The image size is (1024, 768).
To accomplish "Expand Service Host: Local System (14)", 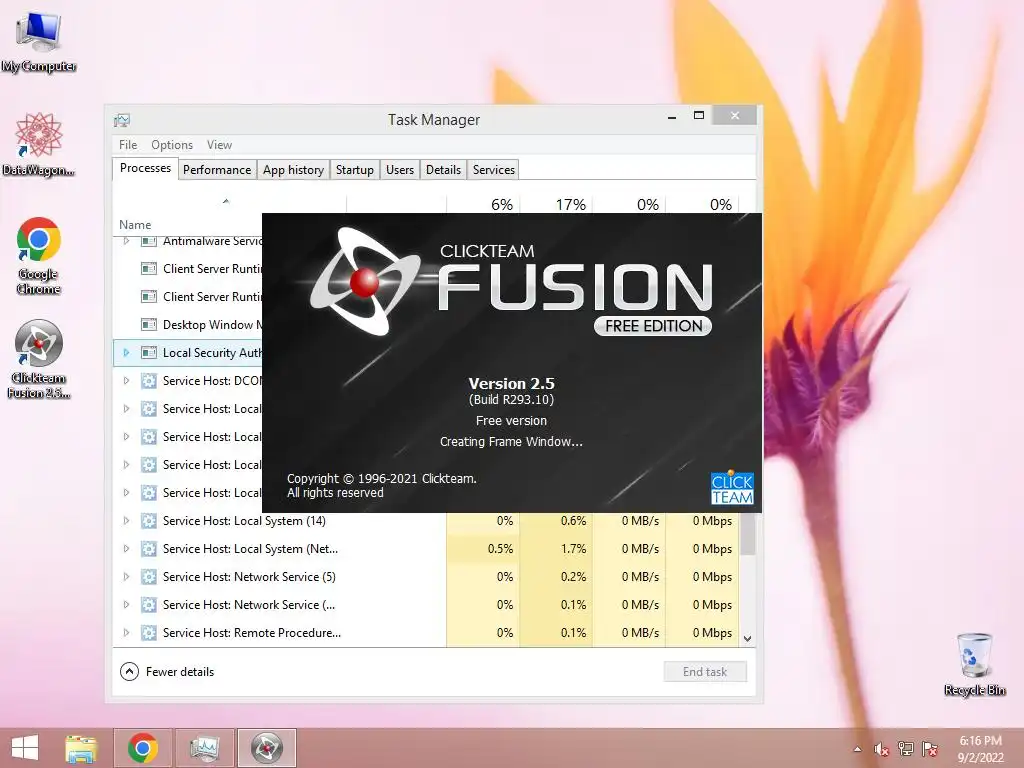I will [126, 520].
